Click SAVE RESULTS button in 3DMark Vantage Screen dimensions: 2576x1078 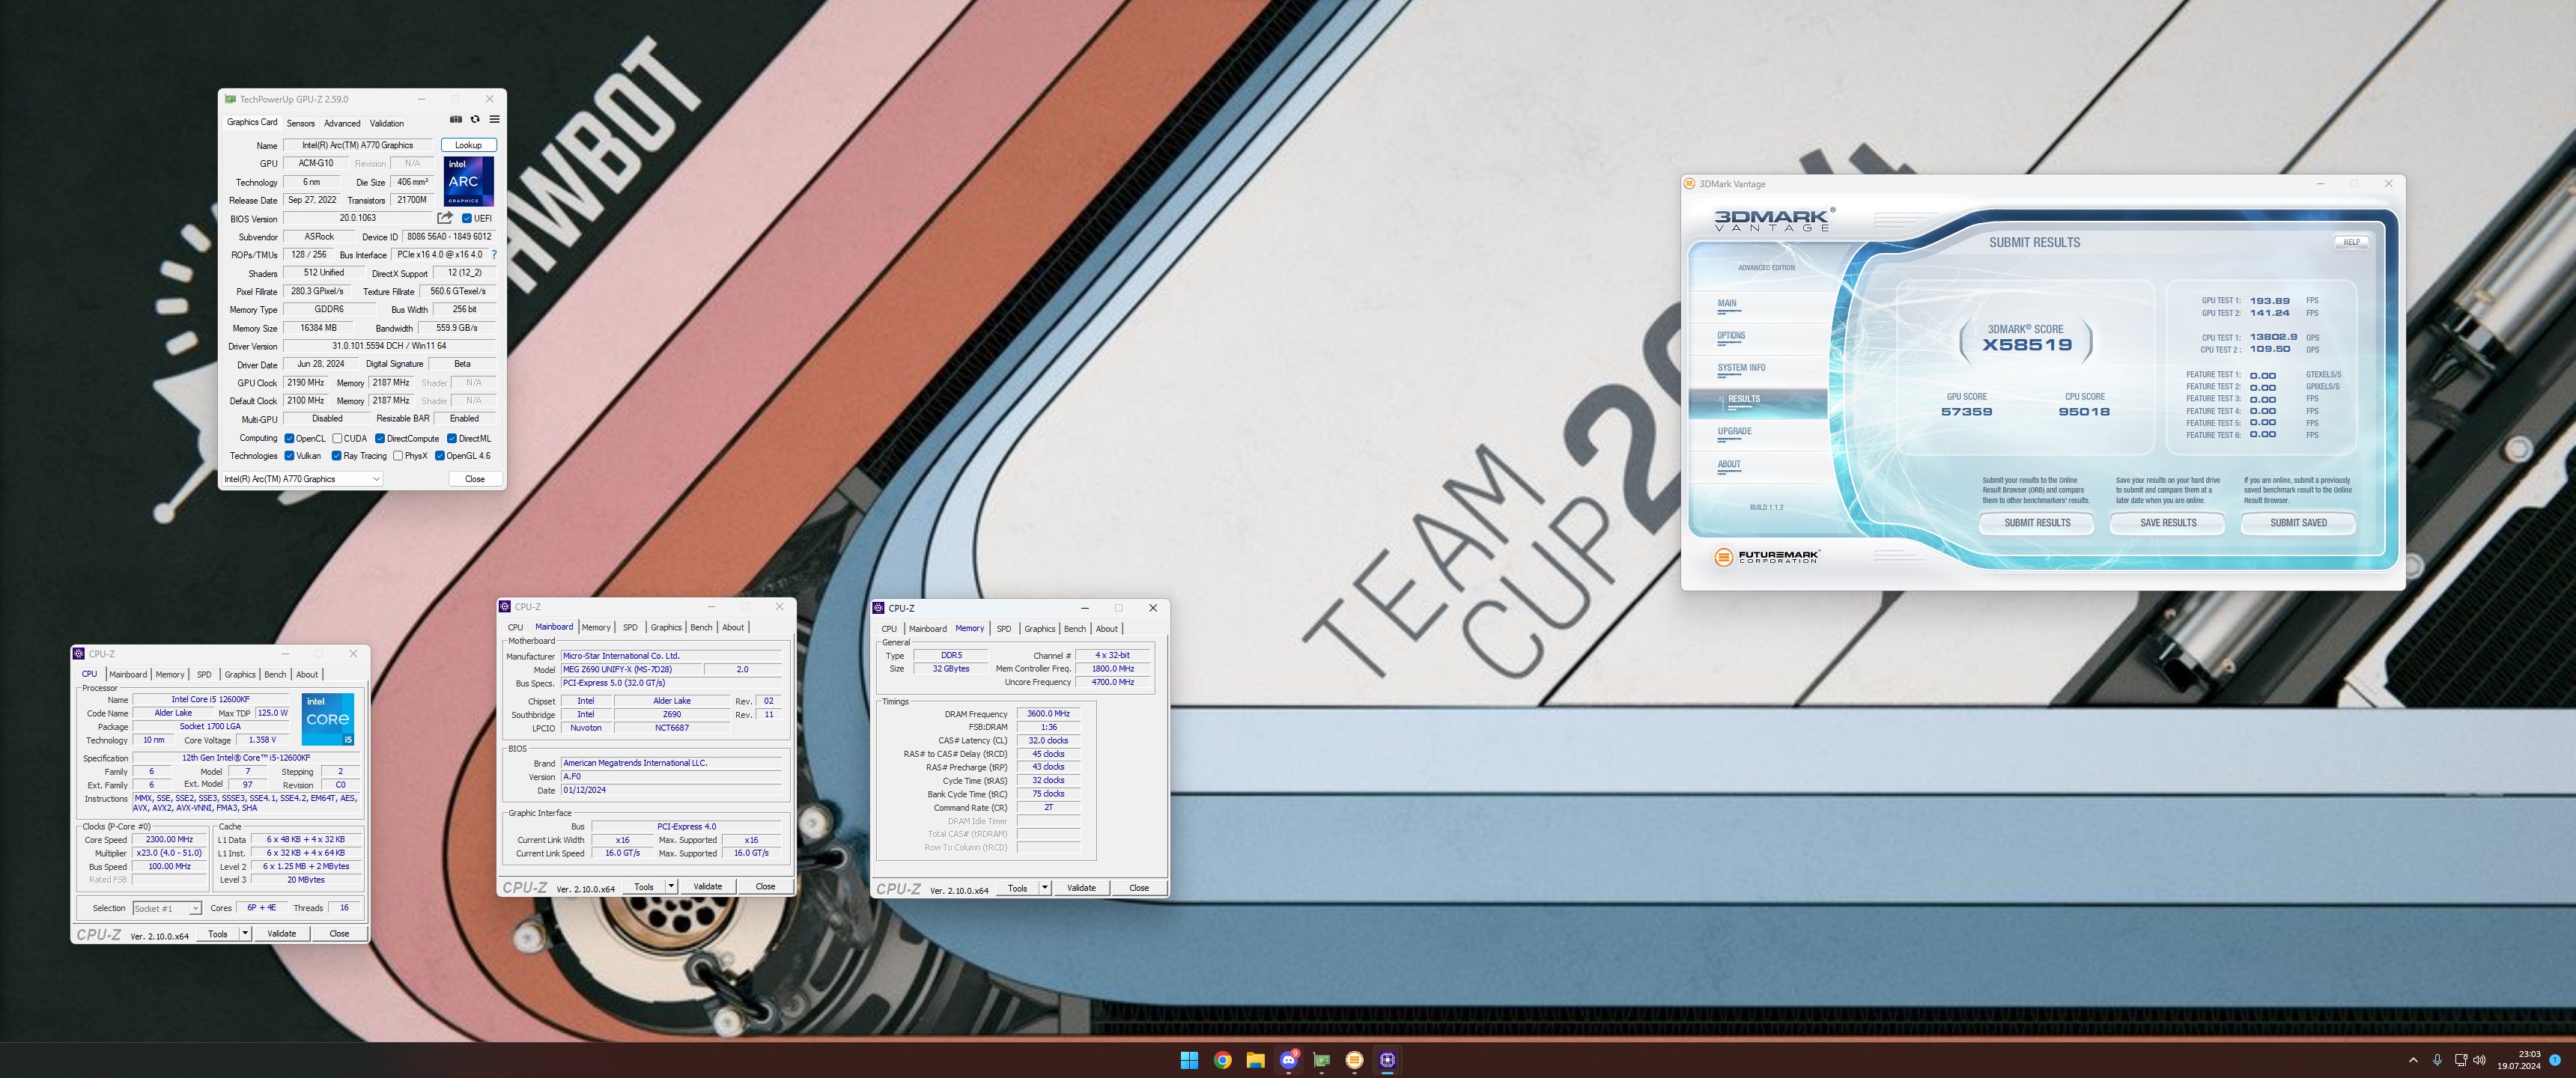[x=2168, y=523]
